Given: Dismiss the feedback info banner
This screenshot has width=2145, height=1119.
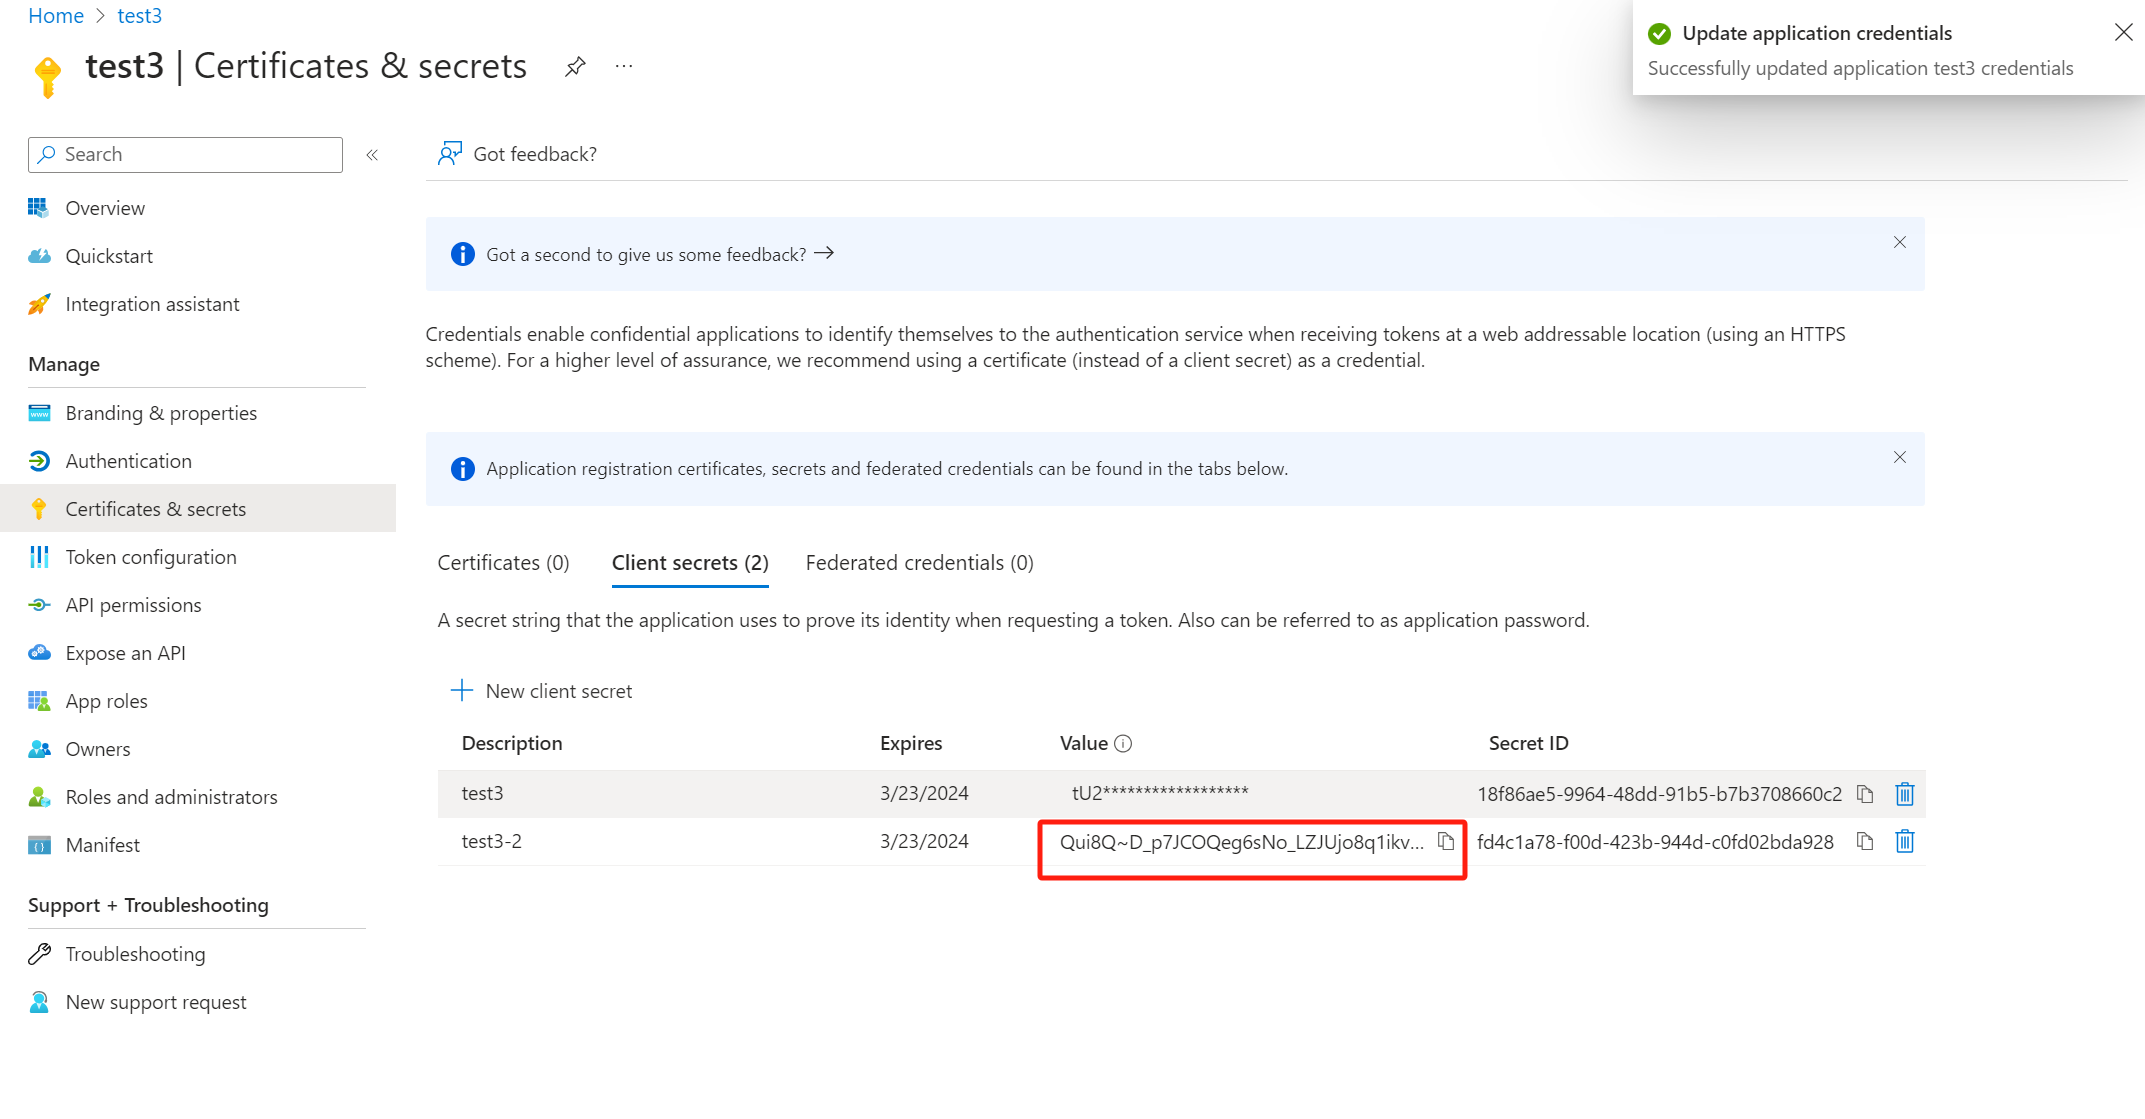Looking at the screenshot, I should pyautogui.click(x=1899, y=243).
